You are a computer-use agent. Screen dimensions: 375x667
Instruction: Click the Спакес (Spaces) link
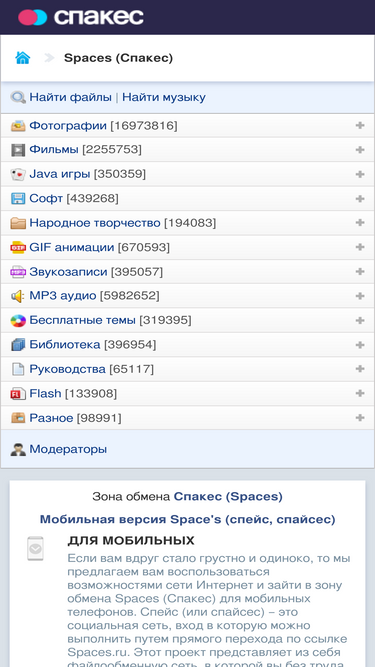pyautogui.click(x=228, y=496)
